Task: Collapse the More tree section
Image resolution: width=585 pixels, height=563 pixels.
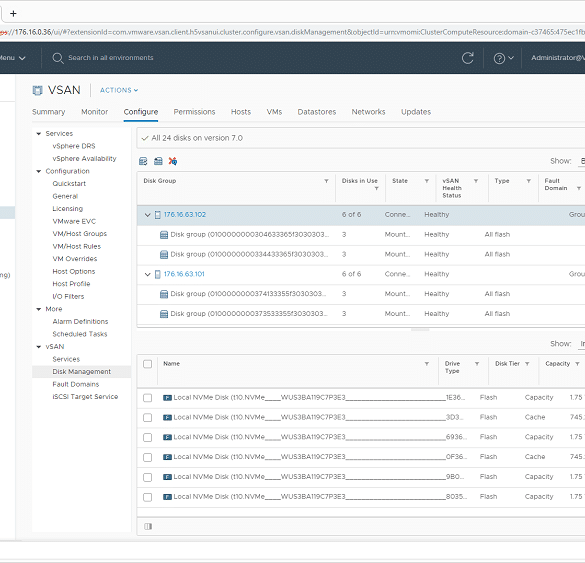Action: (38, 309)
